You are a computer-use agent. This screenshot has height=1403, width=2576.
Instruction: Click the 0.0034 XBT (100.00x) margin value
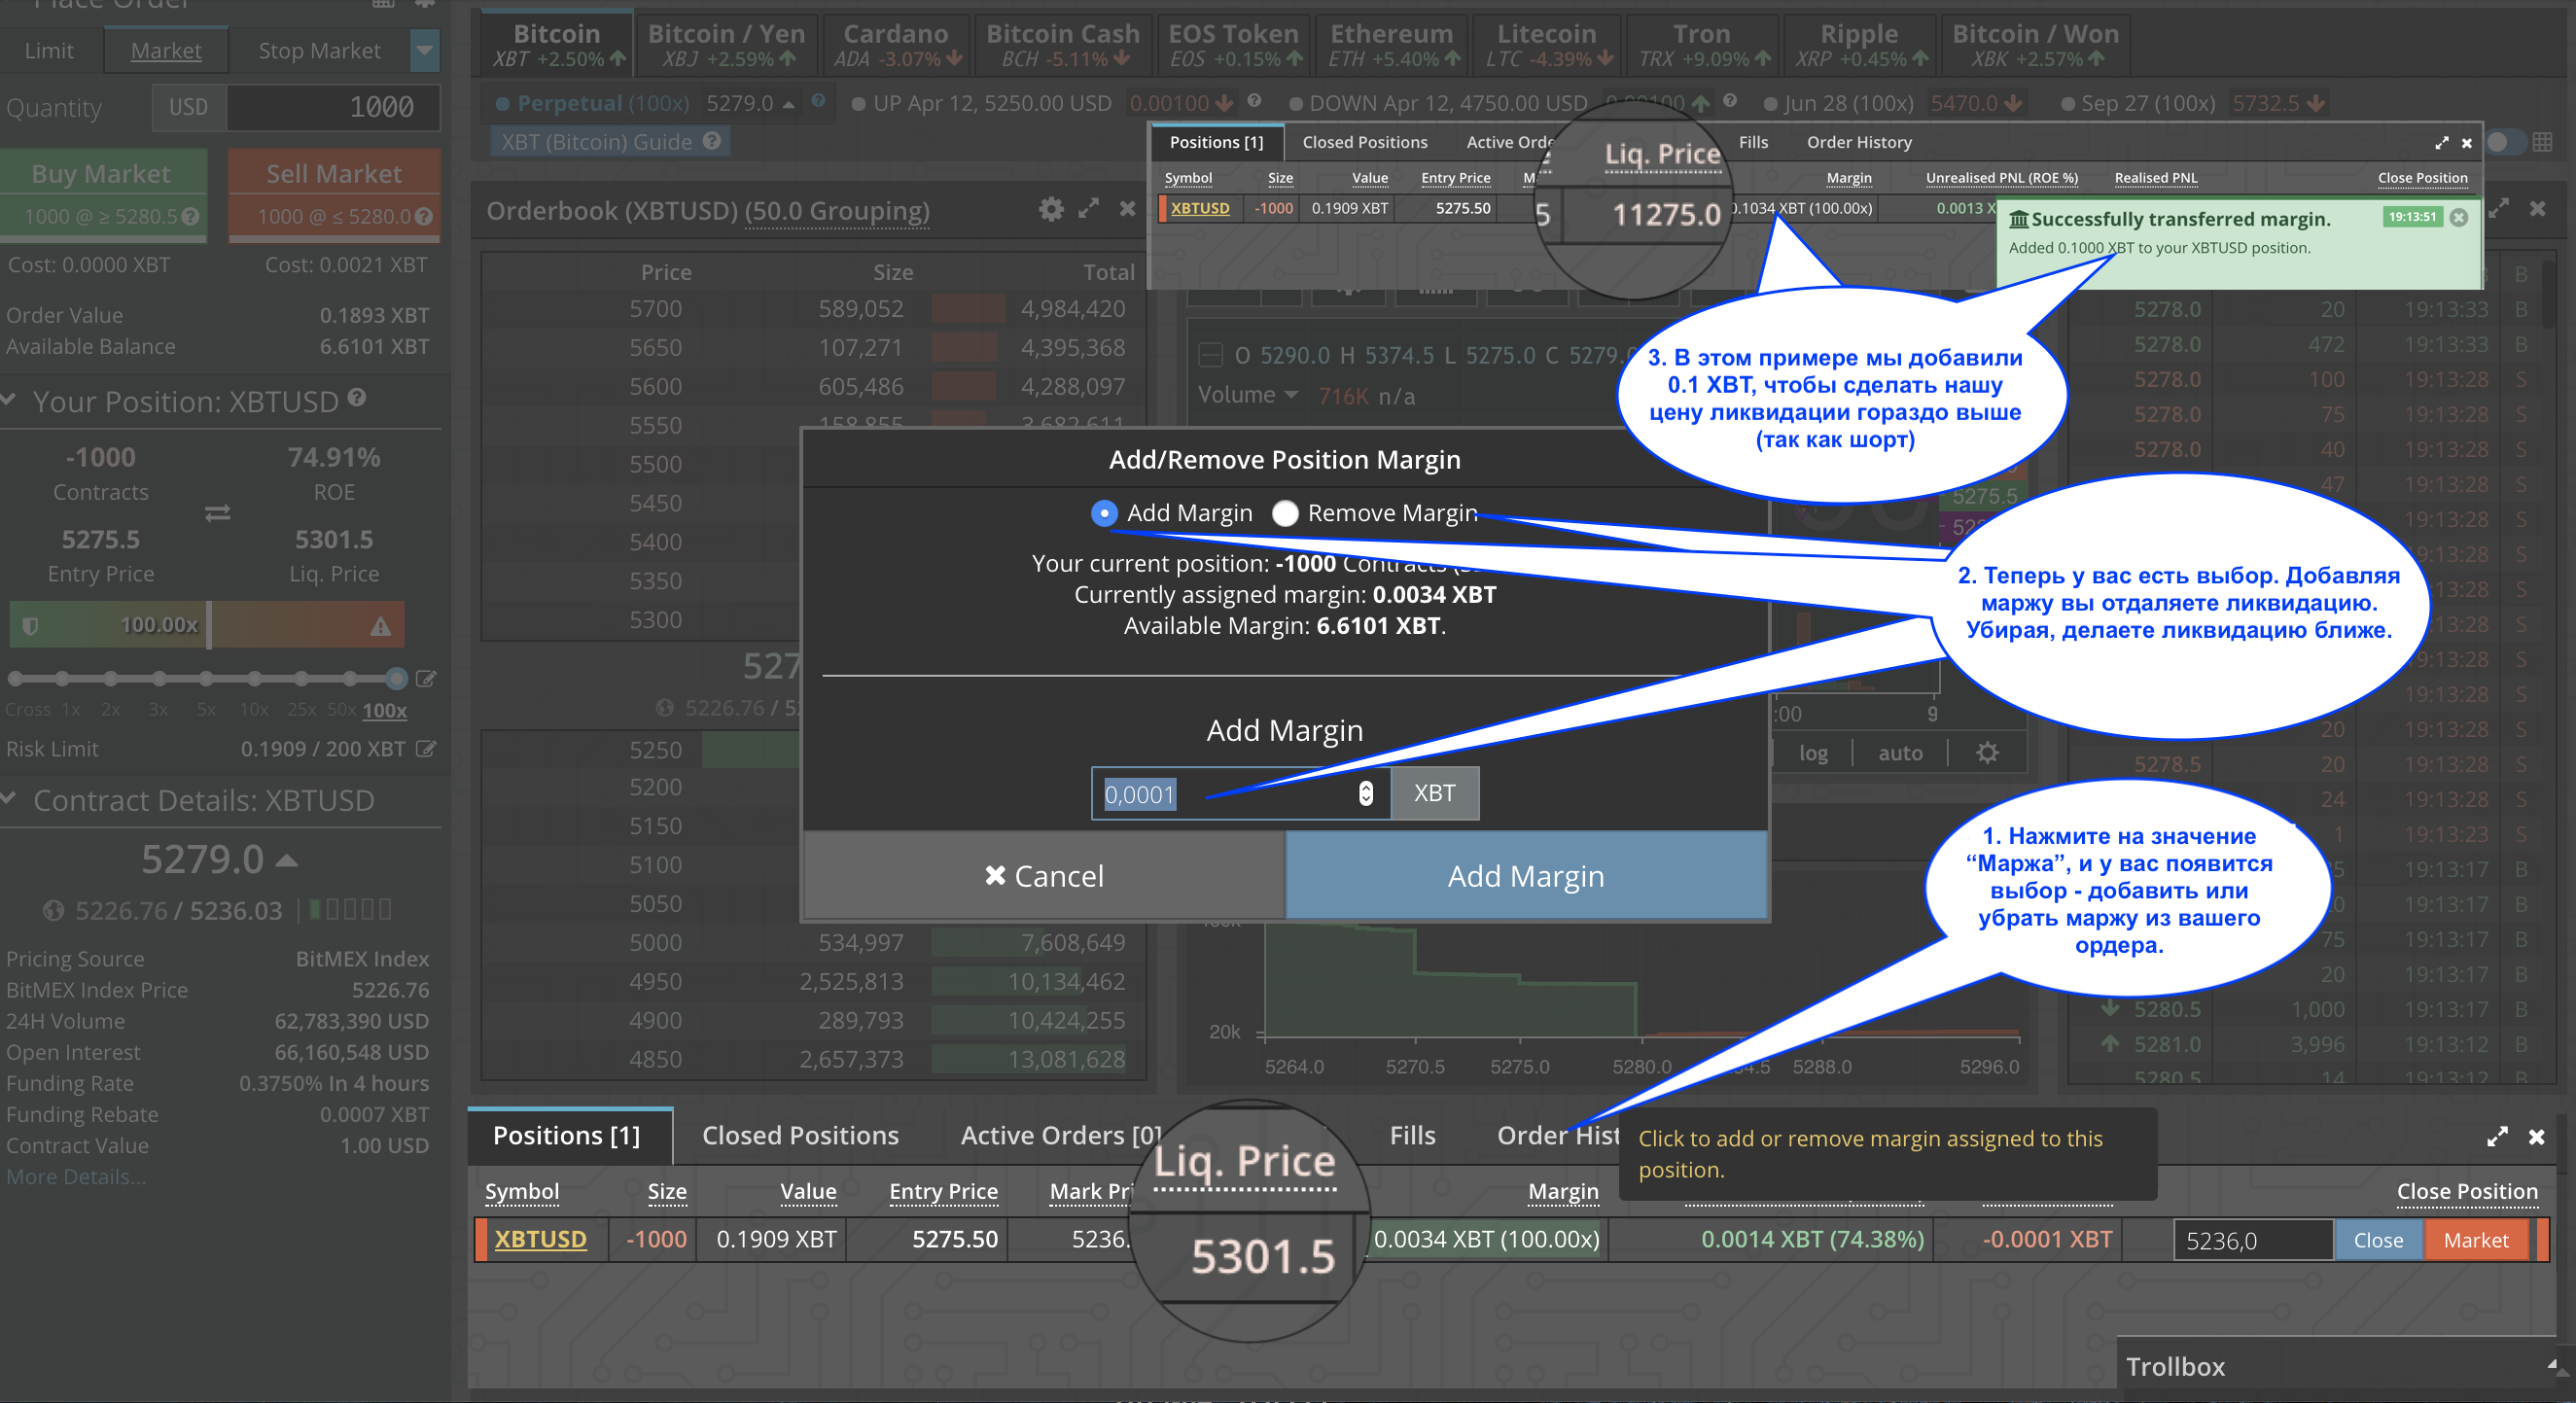click(1486, 1239)
